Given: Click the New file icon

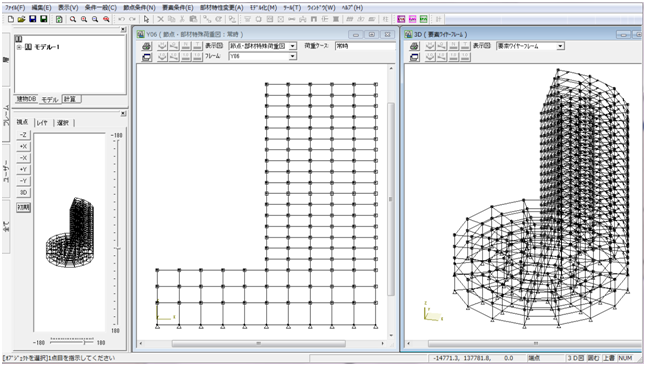Looking at the screenshot, I should click(11, 19).
